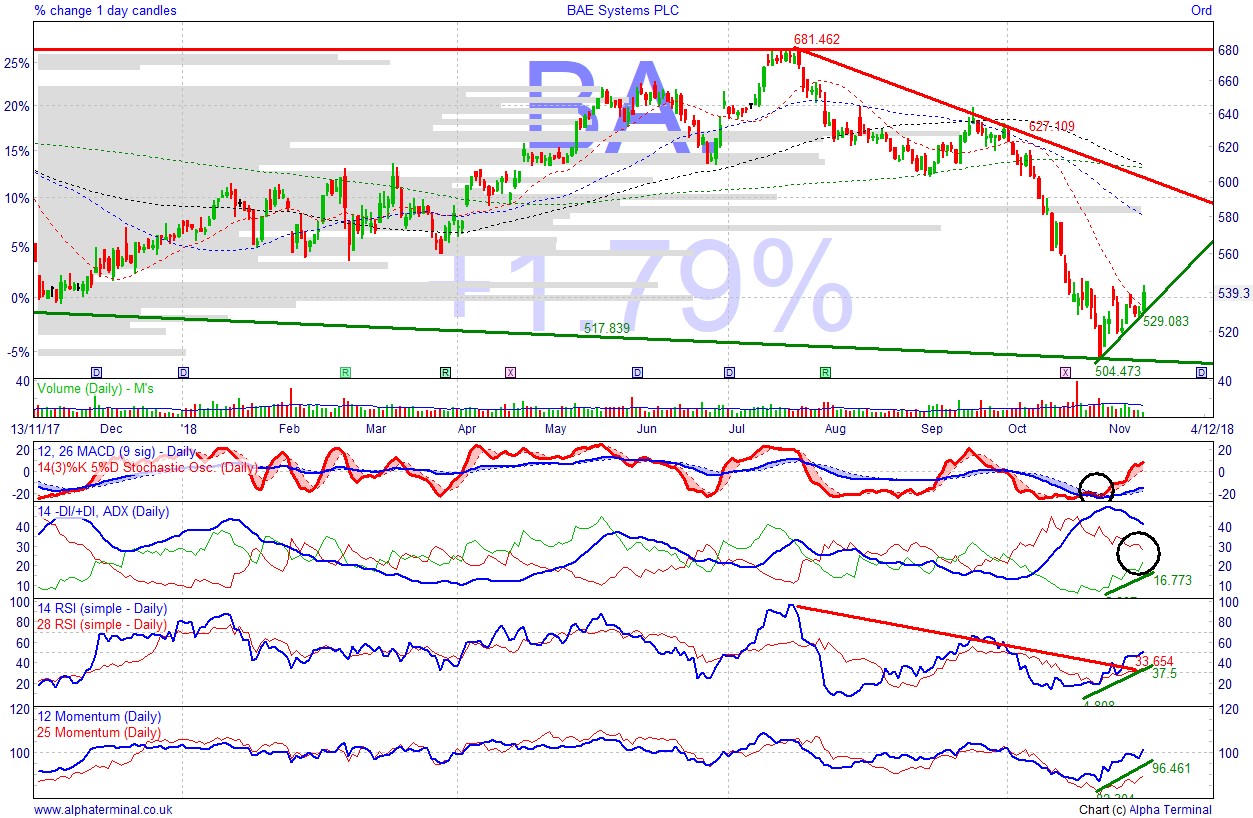Click the 'Ord' label at top right
The height and width of the screenshot is (818, 1253).
(x=1201, y=10)
